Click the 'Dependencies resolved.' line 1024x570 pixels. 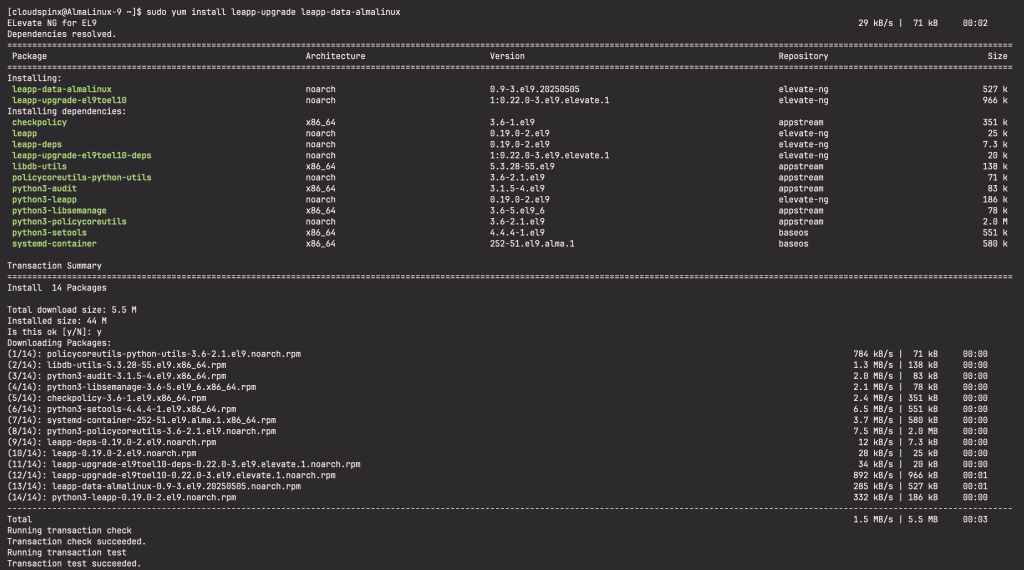coord(61,35)
